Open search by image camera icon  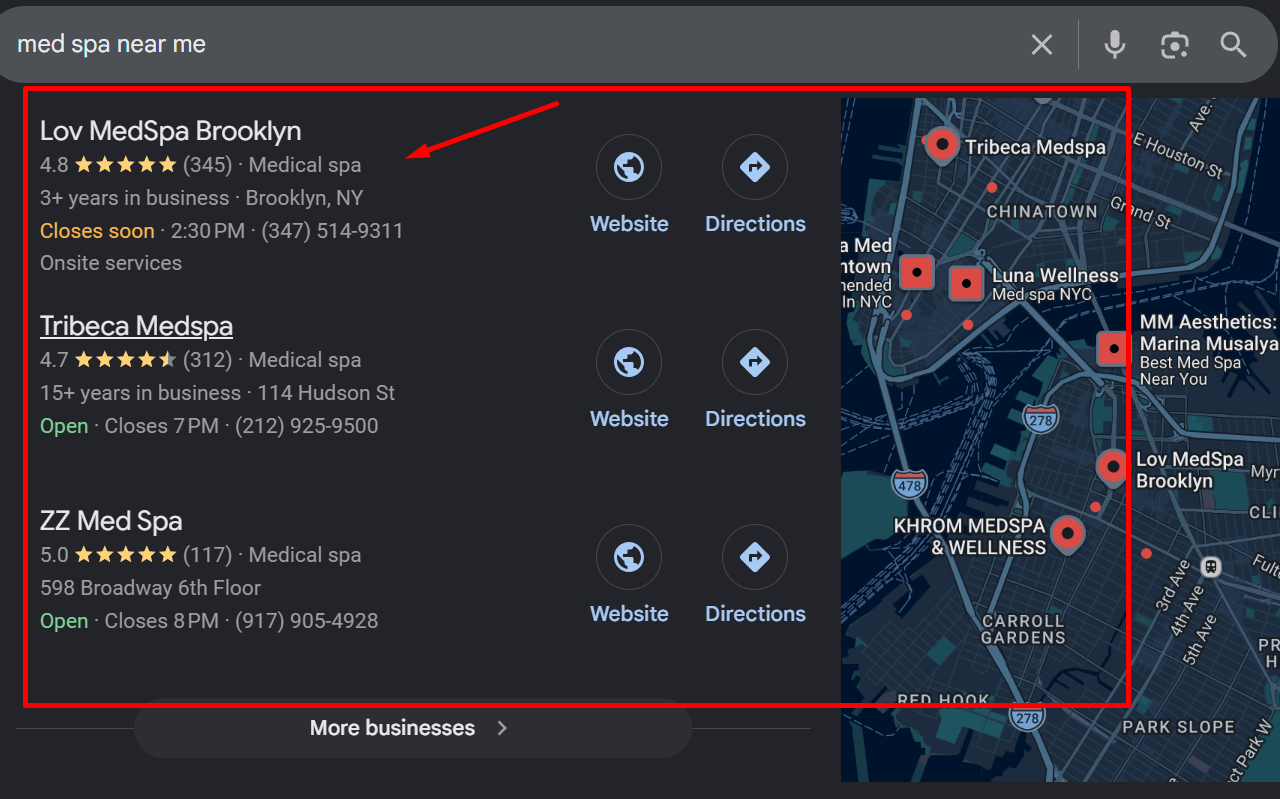(1175, 45)
